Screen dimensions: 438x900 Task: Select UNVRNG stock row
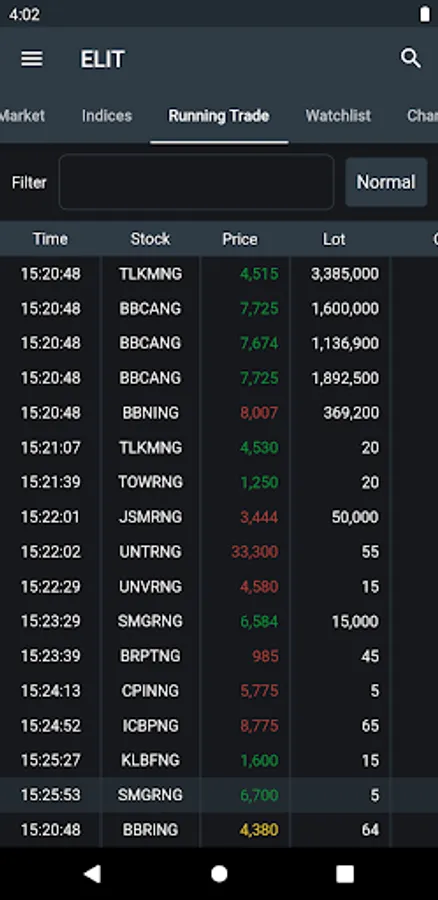point(219,587)
